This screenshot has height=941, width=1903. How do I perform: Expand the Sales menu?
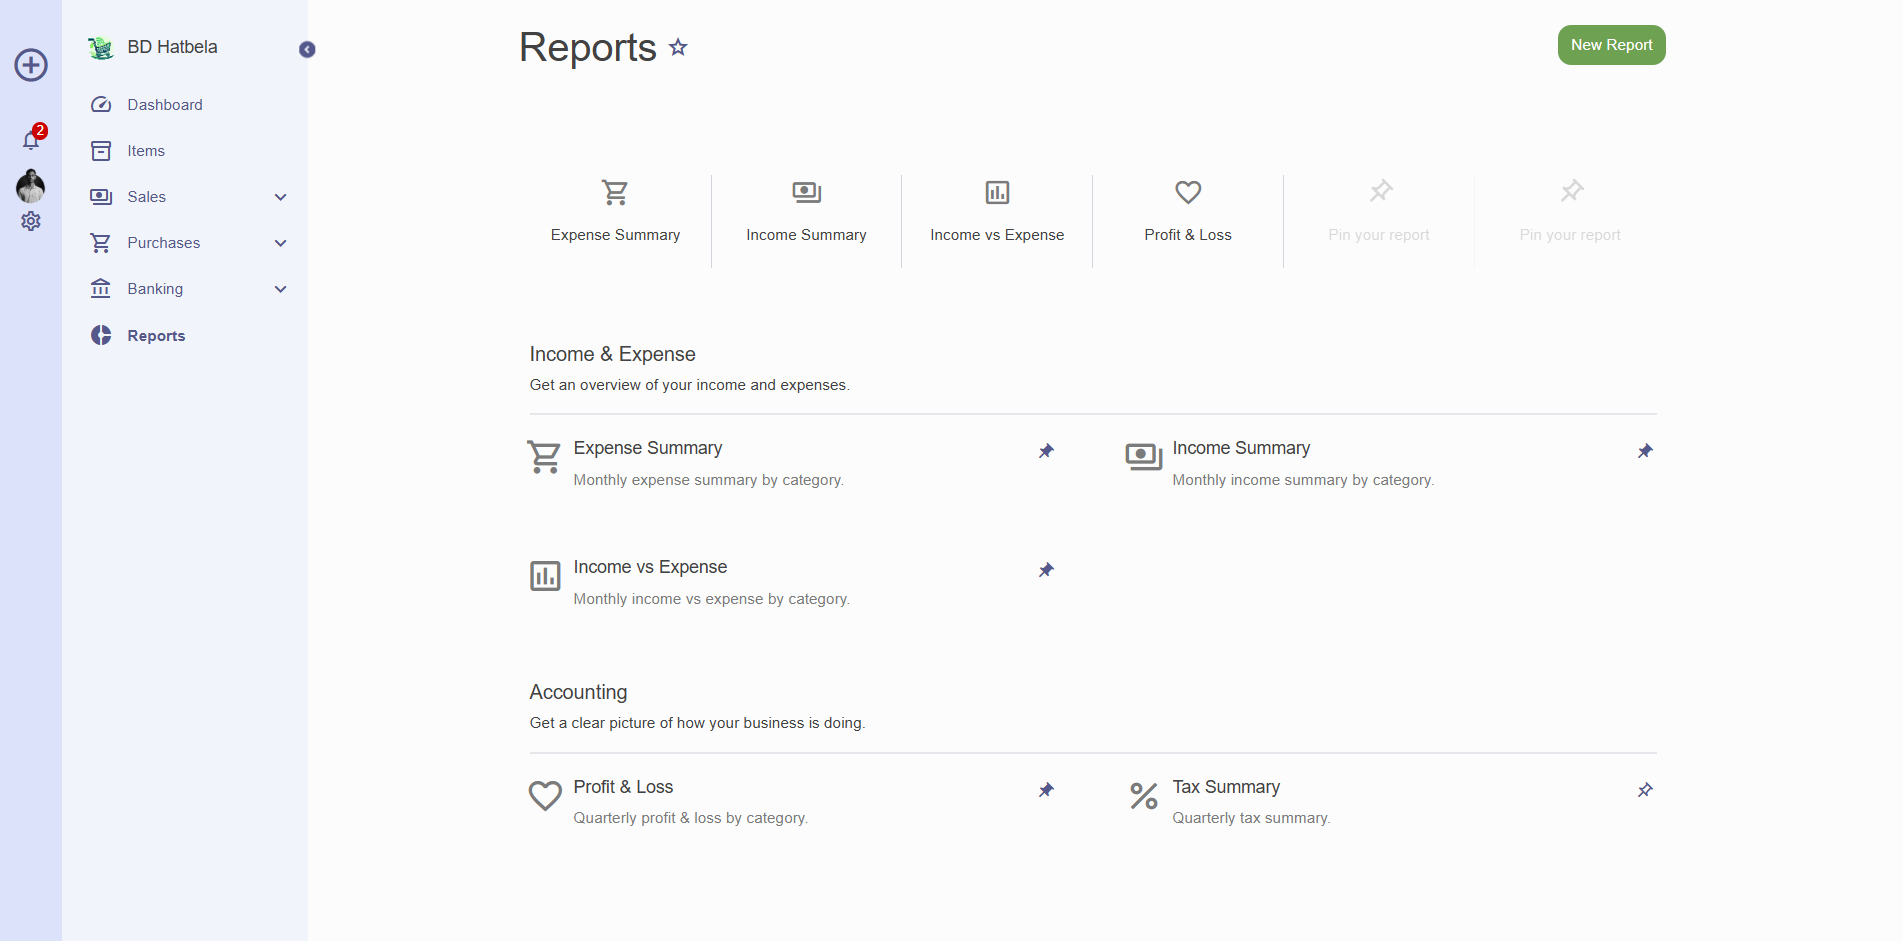[x=281, y=197]
